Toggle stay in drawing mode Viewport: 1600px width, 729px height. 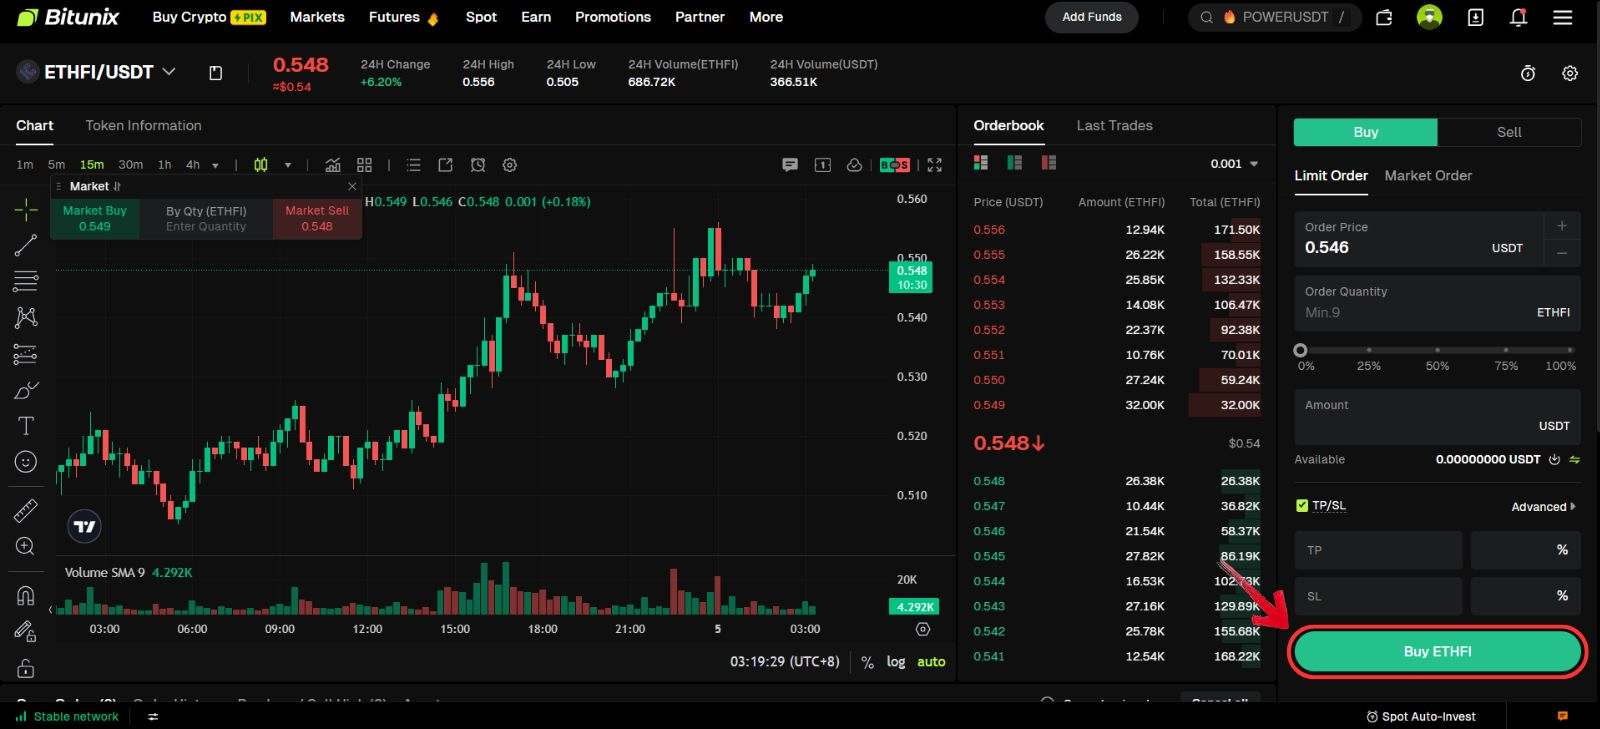click(x=26, y=631)
